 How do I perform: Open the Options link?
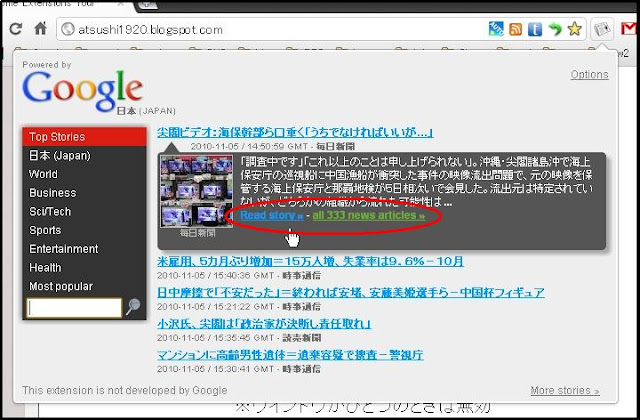(589, 75)
